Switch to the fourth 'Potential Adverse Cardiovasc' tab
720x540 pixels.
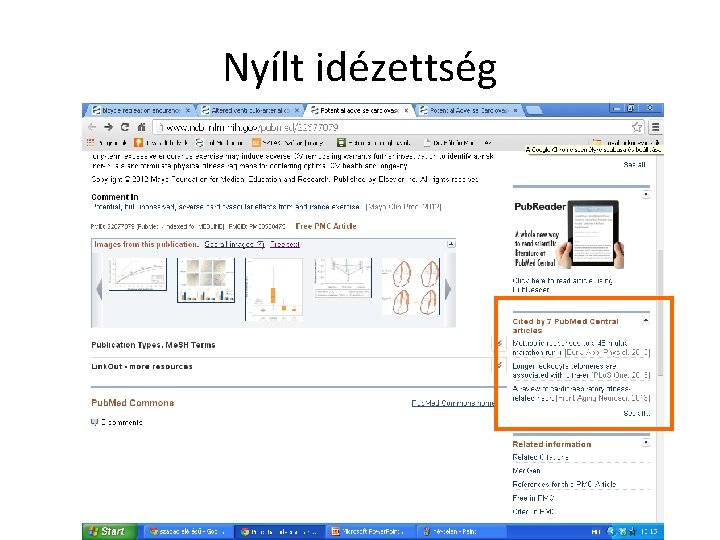coord(469,111)
